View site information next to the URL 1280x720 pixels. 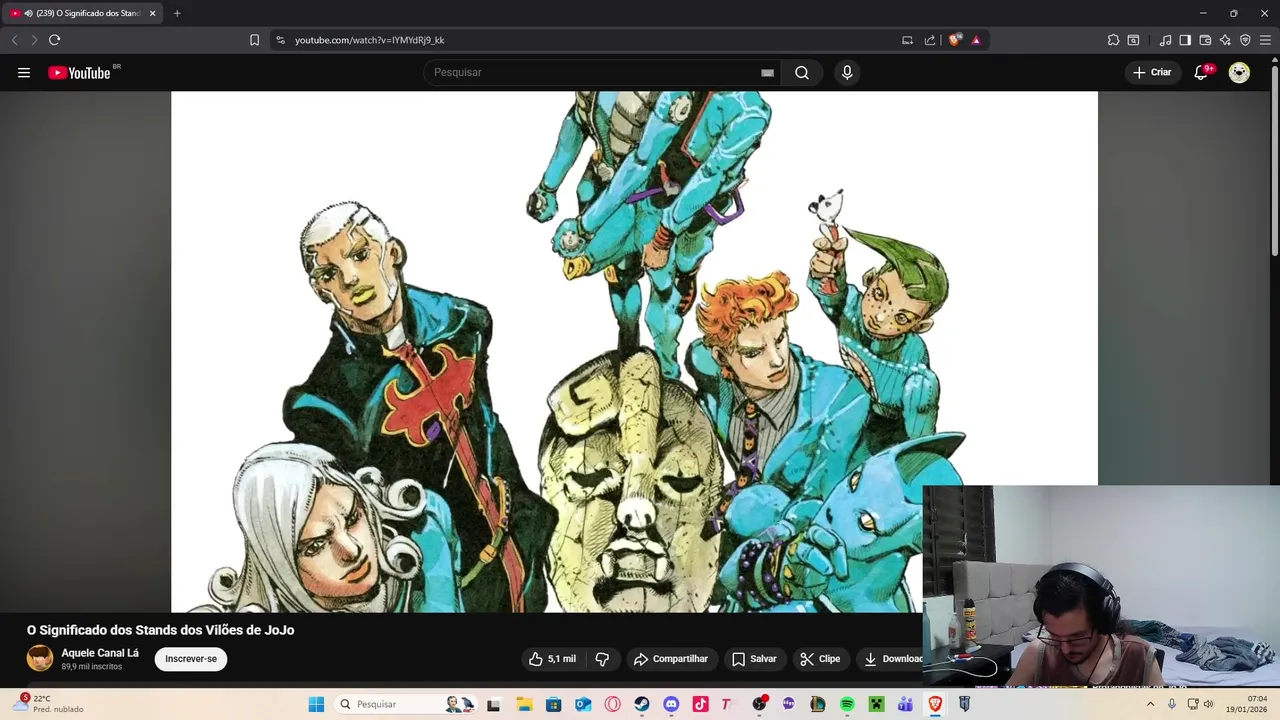(x=280, y=40)
